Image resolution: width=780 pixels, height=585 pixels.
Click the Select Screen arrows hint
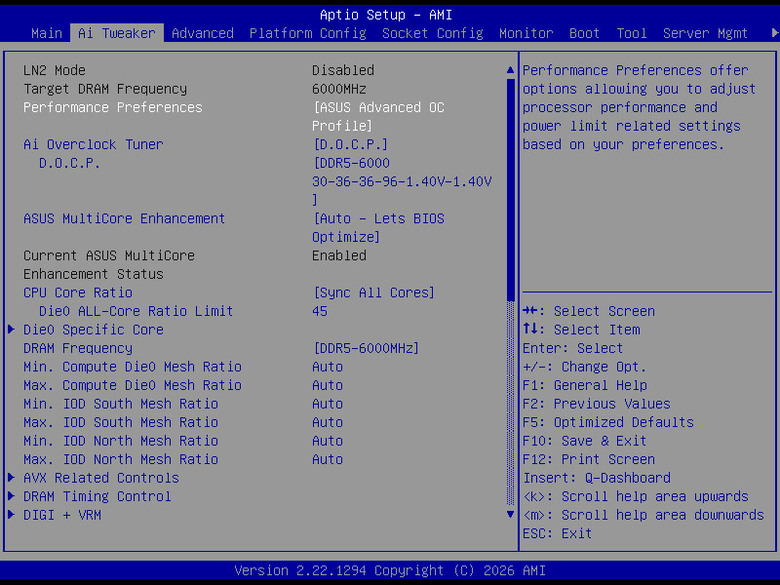pyautogui.click(x=589, y=311)
